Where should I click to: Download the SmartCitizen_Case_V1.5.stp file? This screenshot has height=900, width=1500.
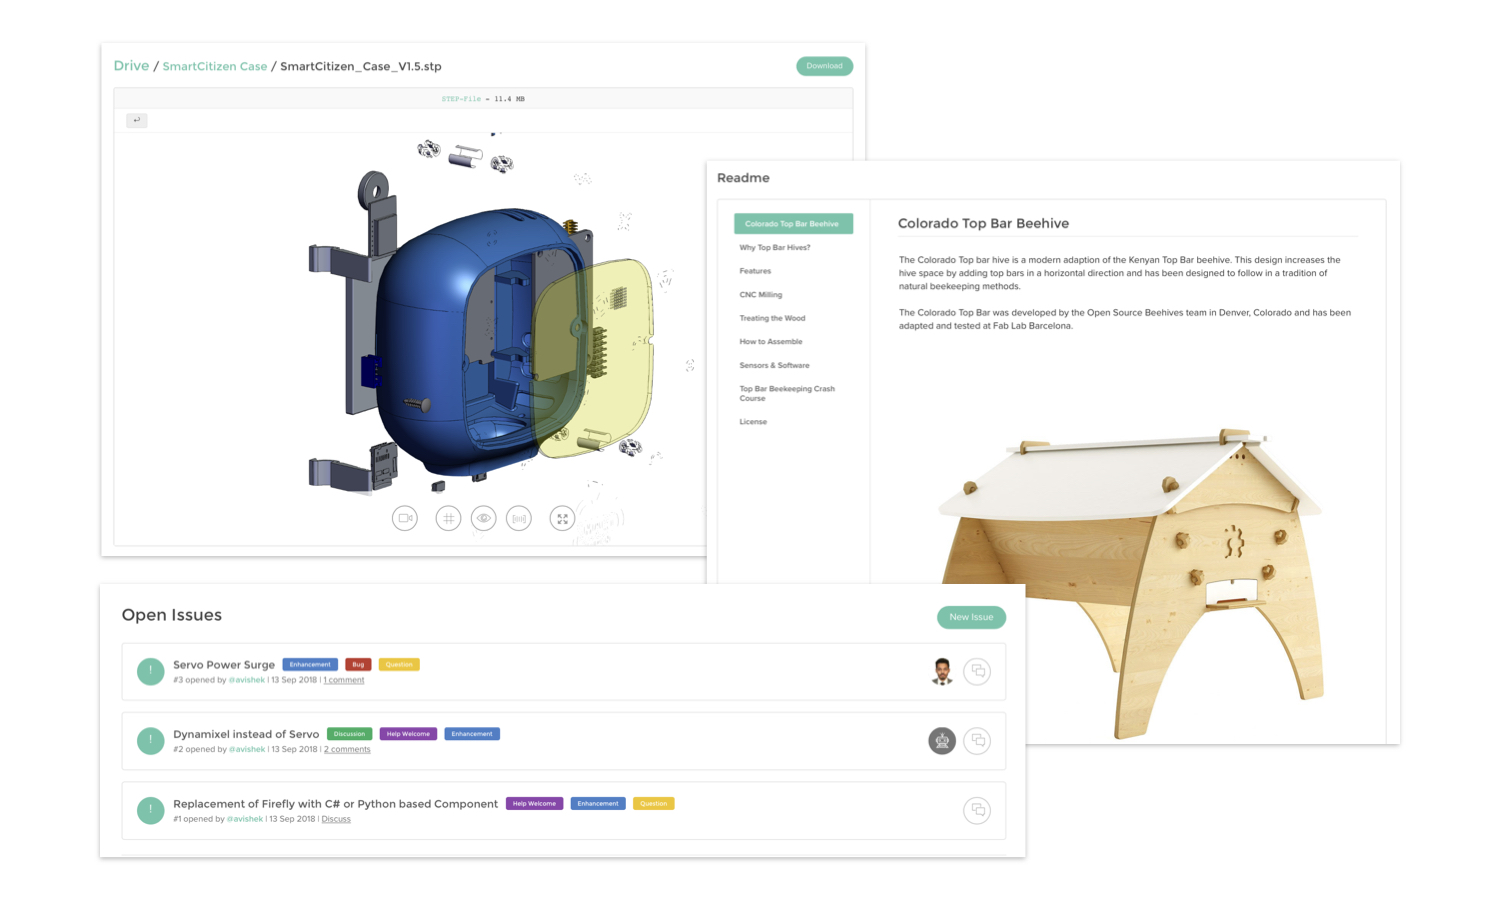tap(824, 66)
